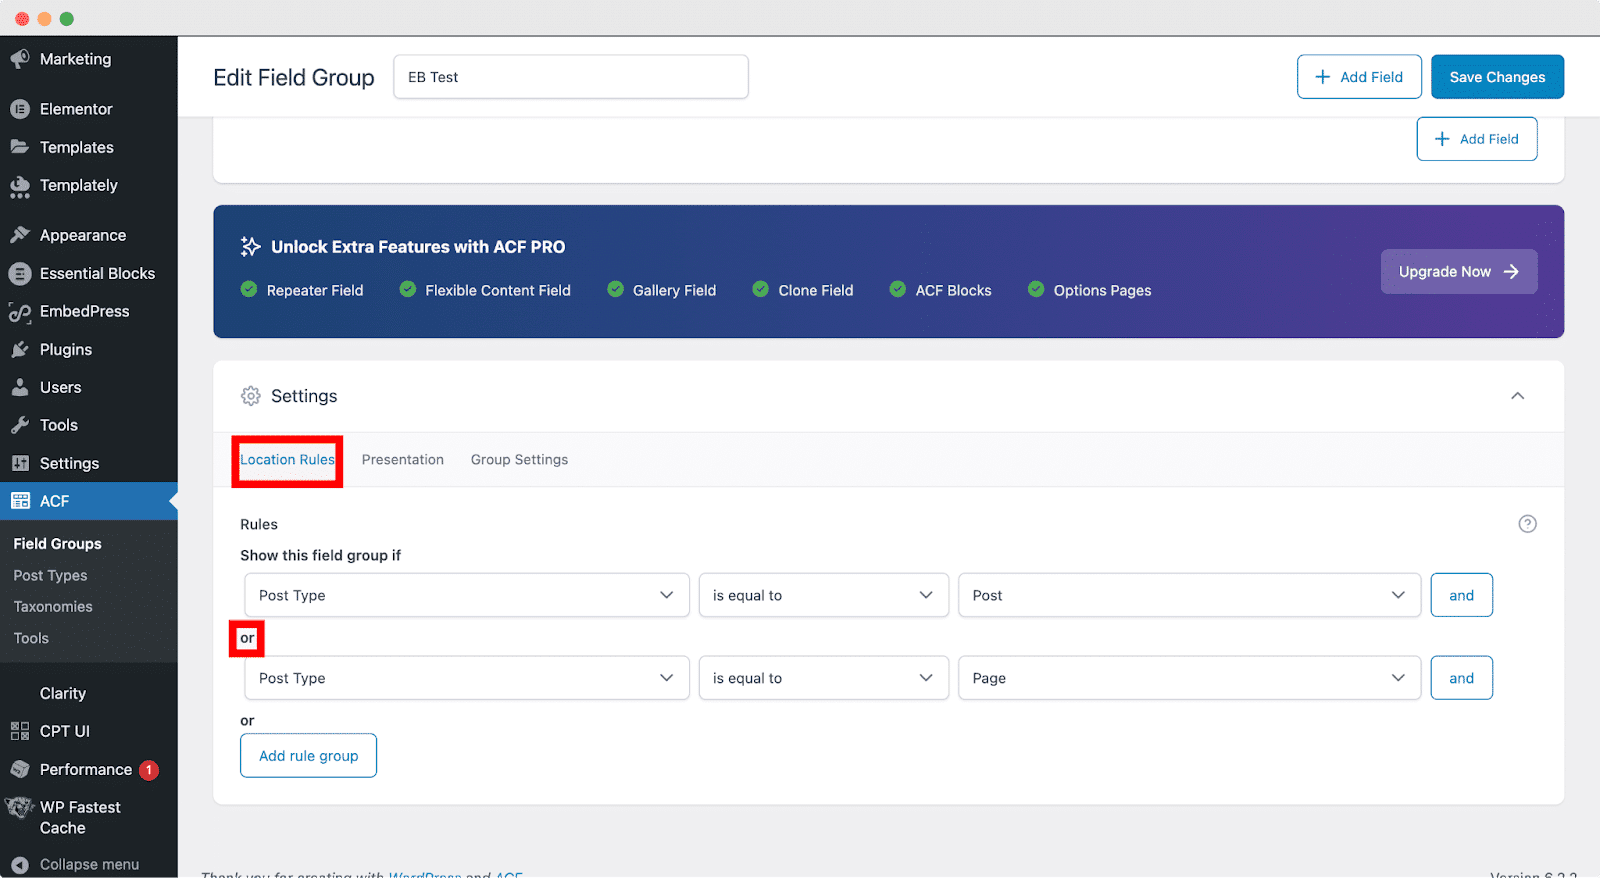The height and width of the screenshot is (878, 1600).
Task: Click the Appearance paintbrush icon
Action: point(20,235)
